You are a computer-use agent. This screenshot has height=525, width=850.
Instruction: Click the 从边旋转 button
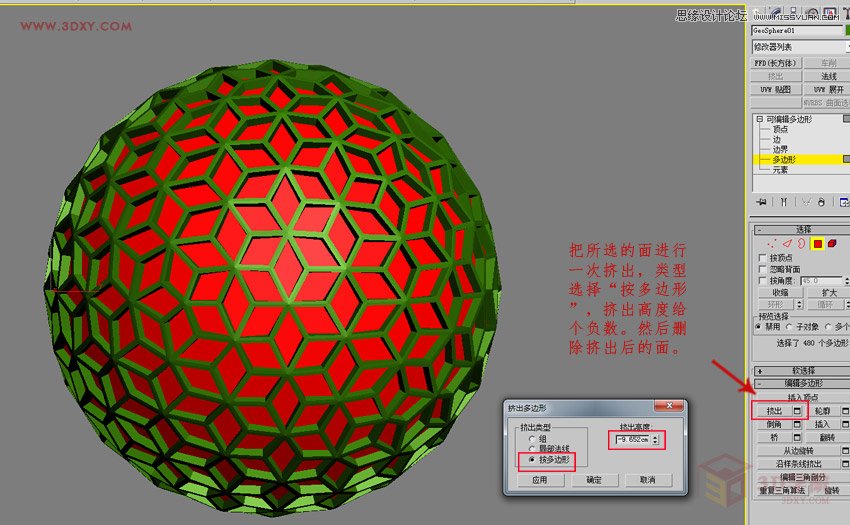point(798,451)
